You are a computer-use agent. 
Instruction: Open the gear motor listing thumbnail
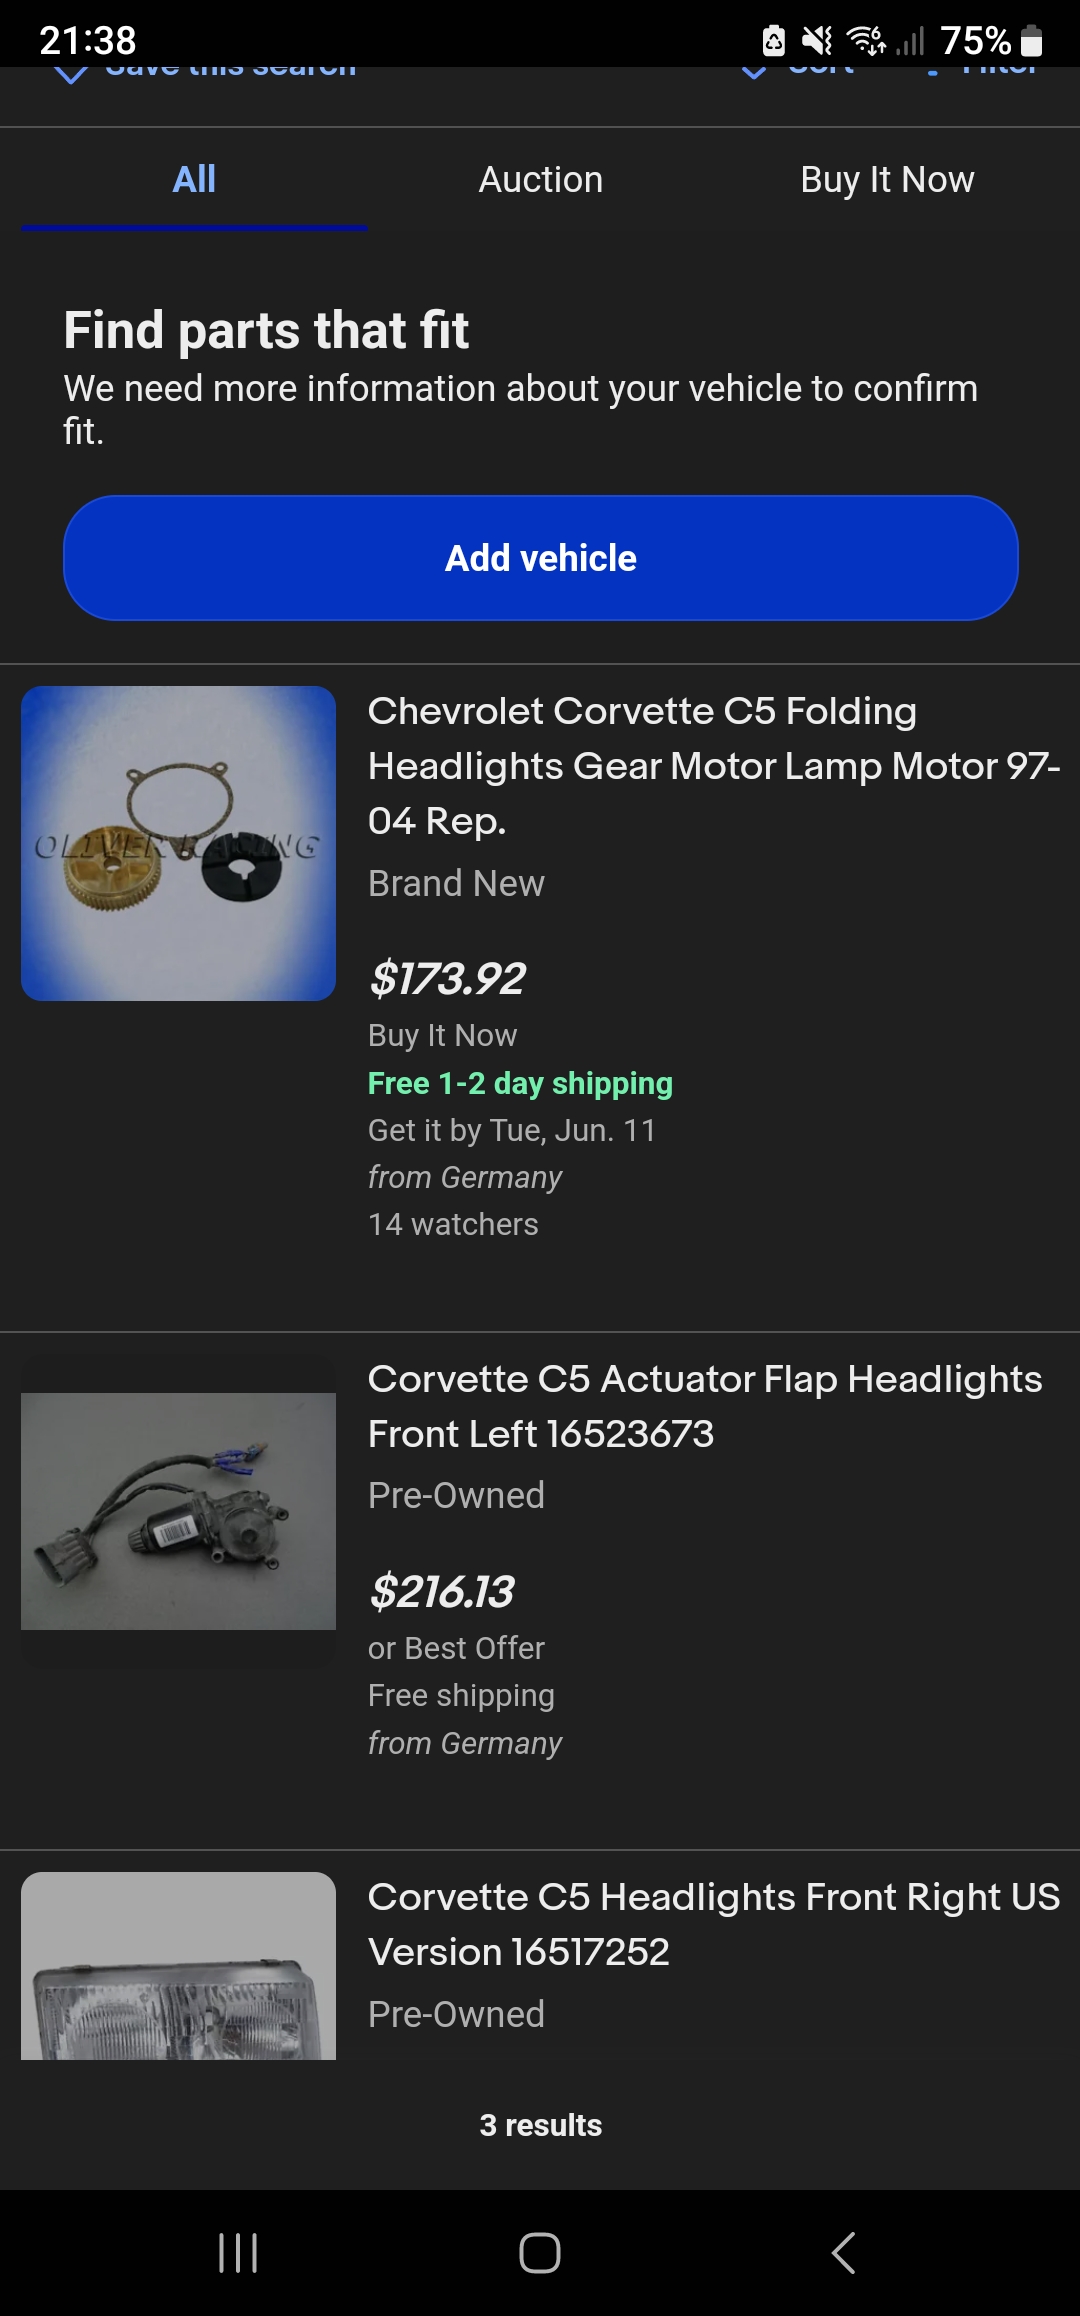[178, 843]
